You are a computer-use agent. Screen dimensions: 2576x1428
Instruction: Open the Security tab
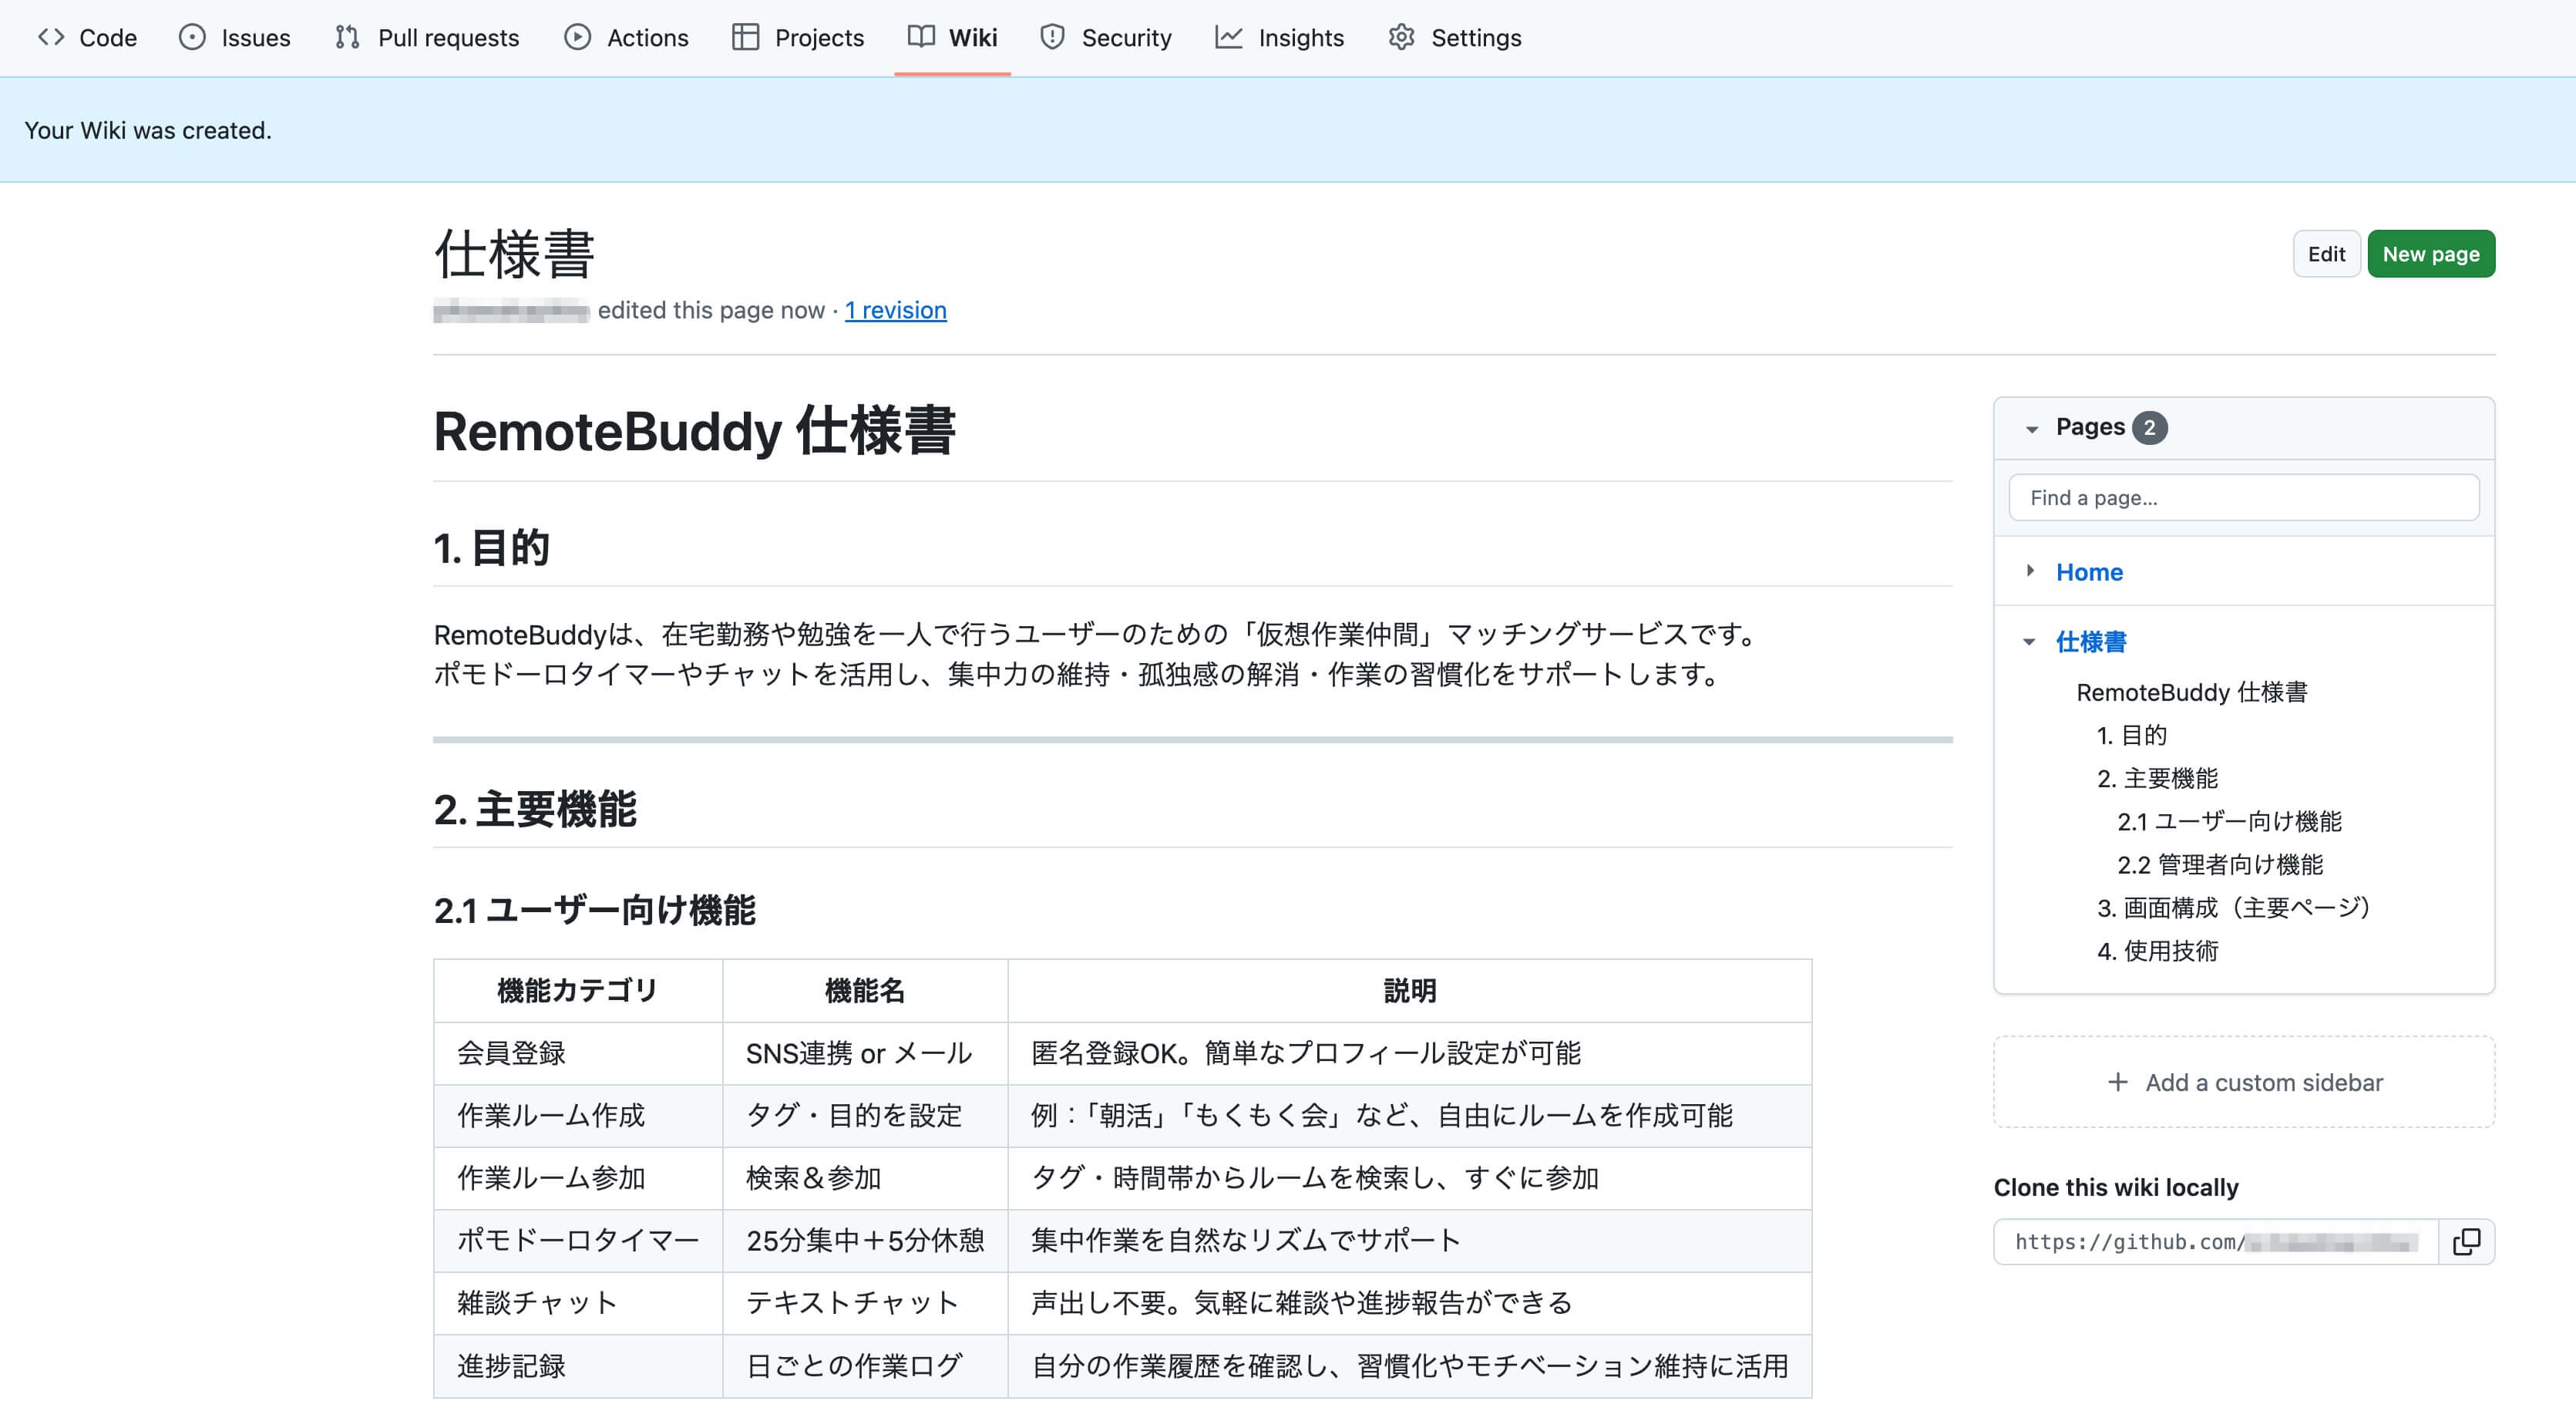point(1106,37)
